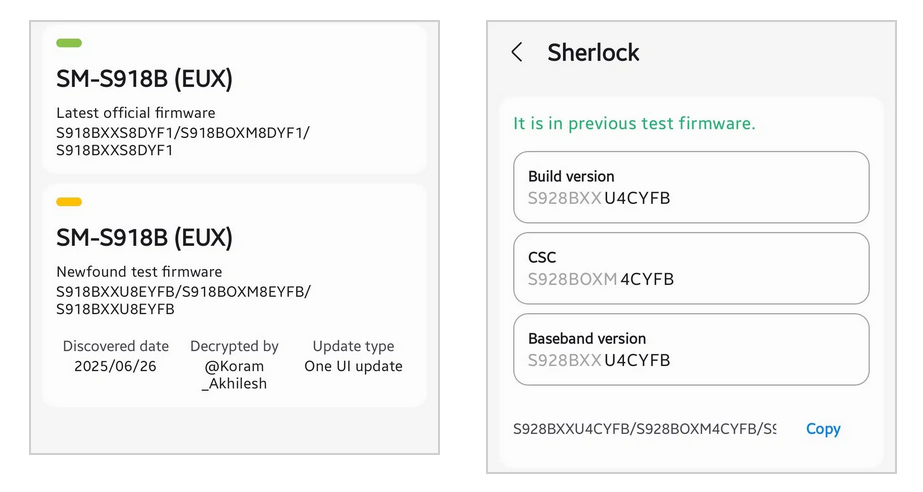Click the top SM-S918B (EUX) heading
Screen dimensions: 923x492
[x=144, y=79]
